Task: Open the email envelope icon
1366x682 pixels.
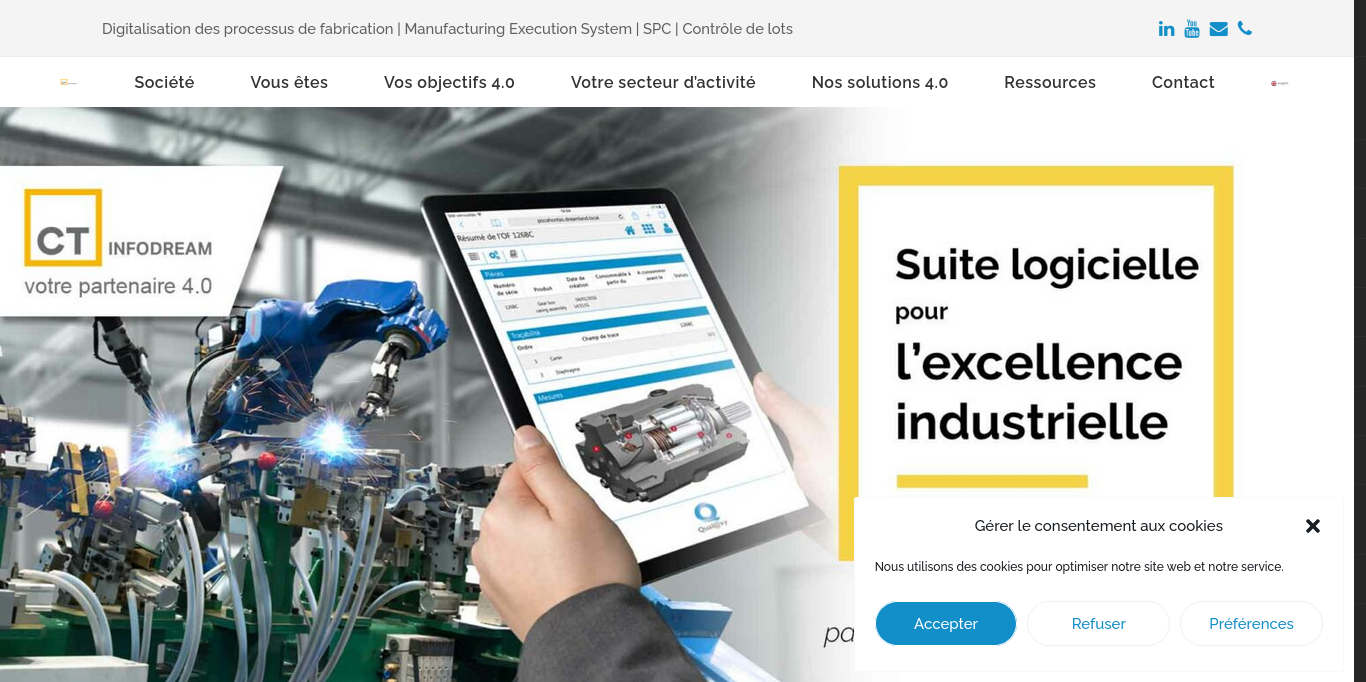Action: pos(1218,28)
